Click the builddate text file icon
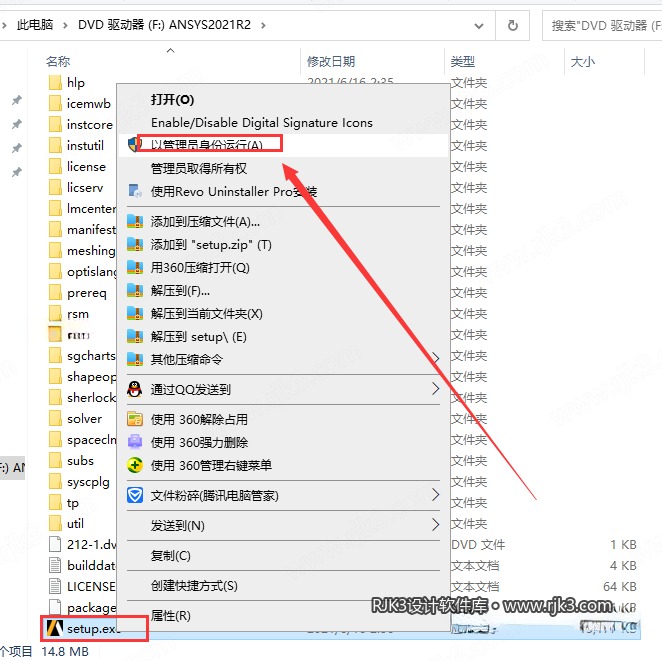The height and width of the screenshot is (661, 662). click(x=55, y=565)
